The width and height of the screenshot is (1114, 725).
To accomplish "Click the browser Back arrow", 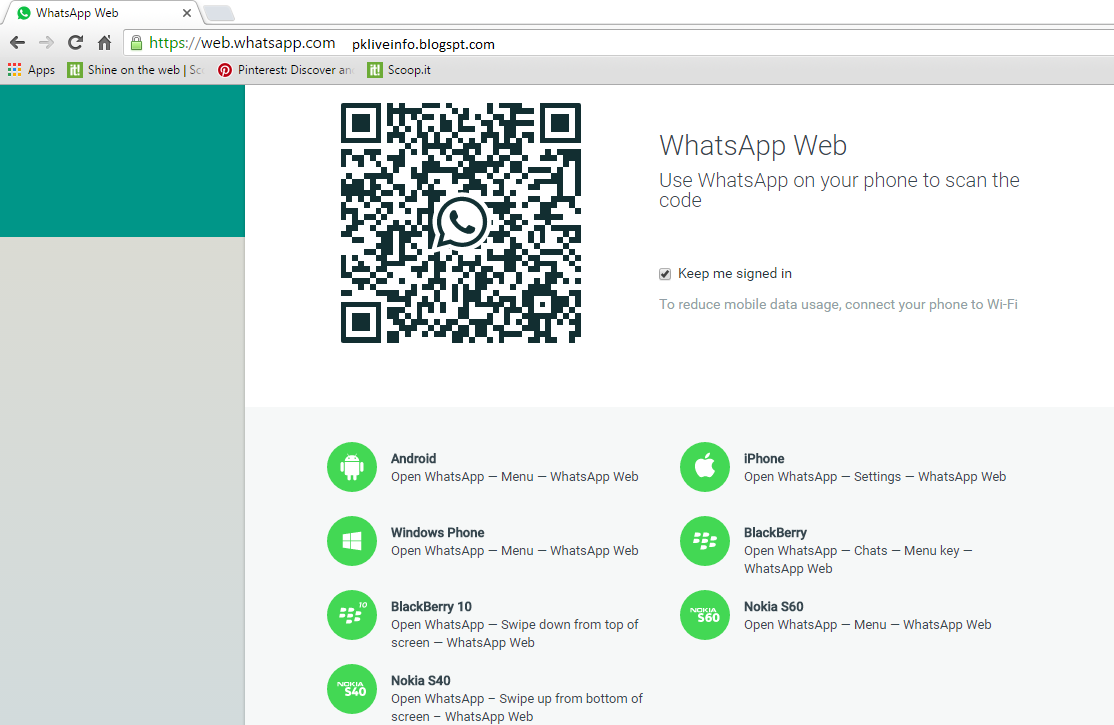I will 18,43.
